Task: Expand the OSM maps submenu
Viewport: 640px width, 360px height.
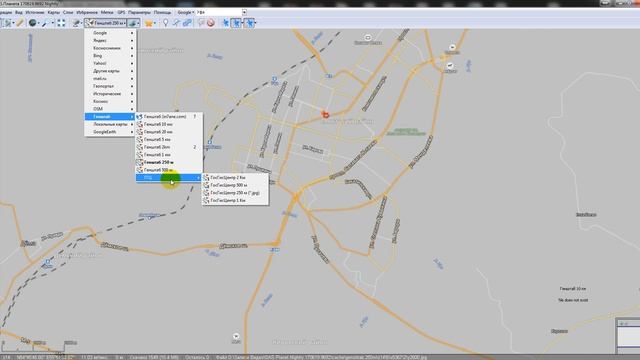Action: 110,109
